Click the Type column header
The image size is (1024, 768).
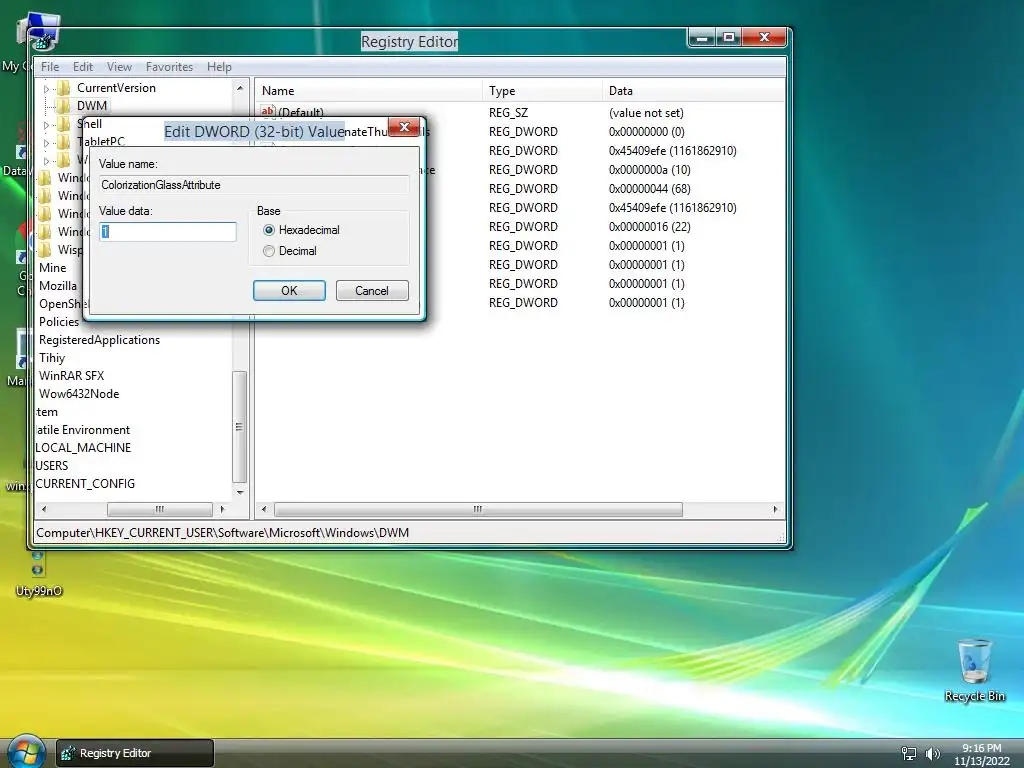click(543, 91)
